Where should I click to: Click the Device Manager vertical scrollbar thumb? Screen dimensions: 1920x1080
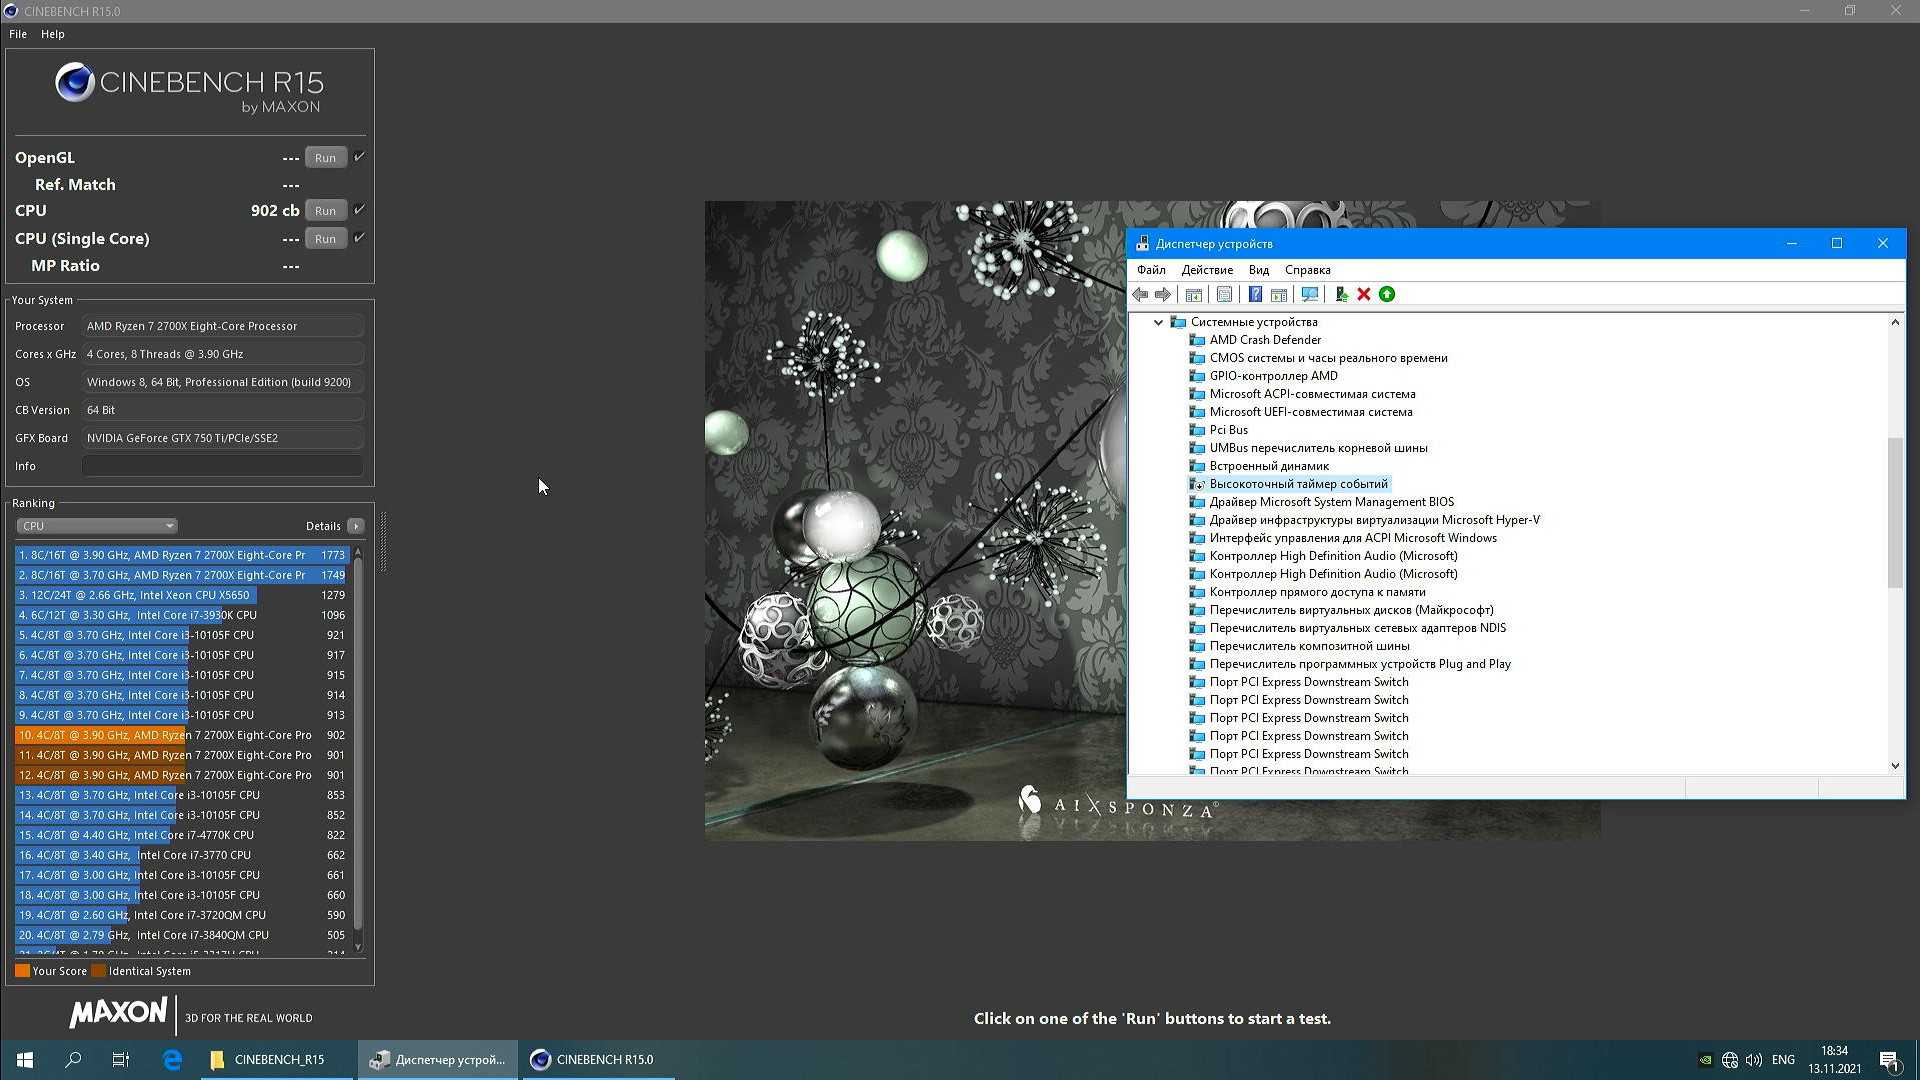[1894, 512]
